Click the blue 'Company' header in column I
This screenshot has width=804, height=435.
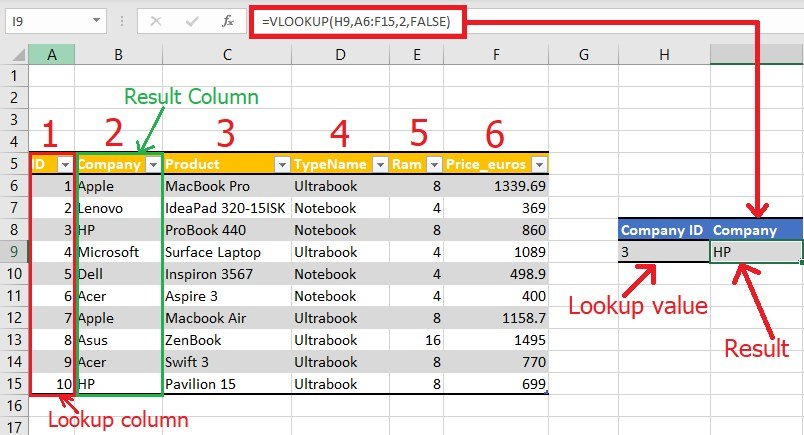pos(756,230)
